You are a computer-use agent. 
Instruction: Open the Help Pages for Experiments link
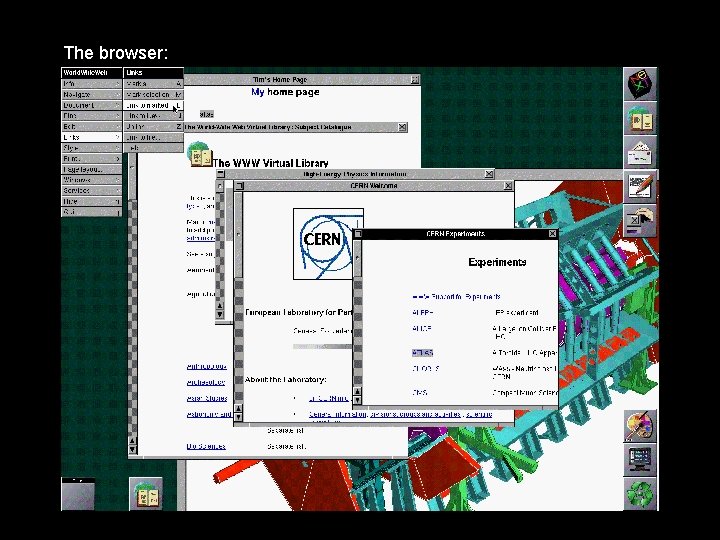(456, 297)
